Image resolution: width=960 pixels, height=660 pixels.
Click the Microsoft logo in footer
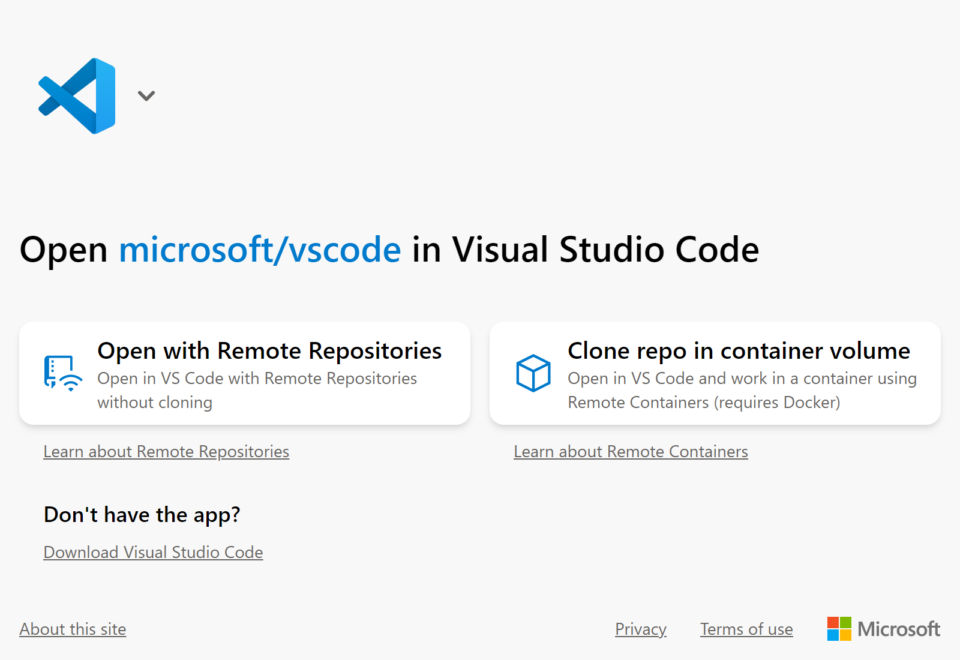point(883,629)
